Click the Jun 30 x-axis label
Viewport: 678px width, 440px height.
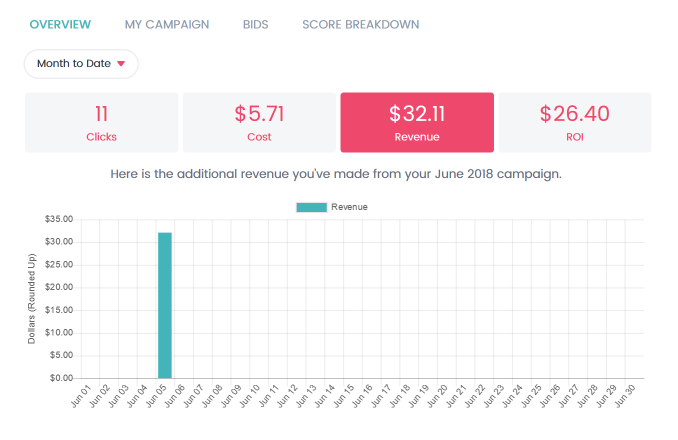pos(625,396)
